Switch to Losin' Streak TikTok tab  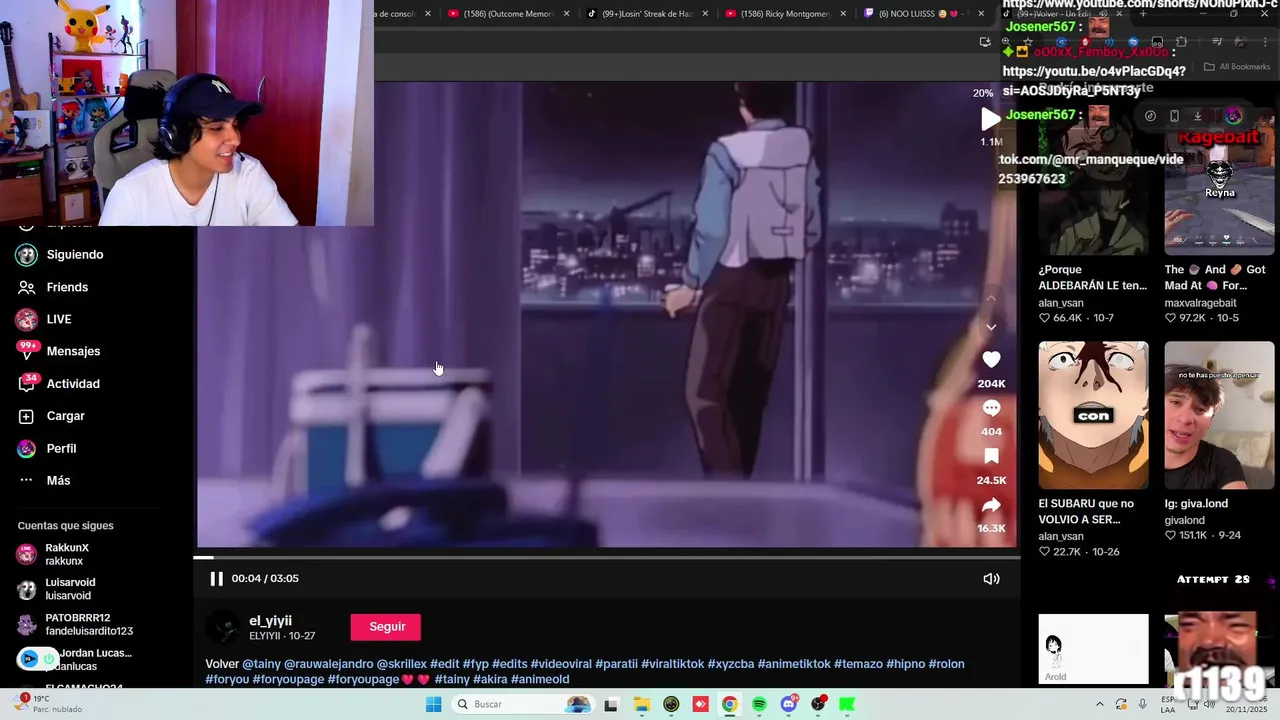pos(647,14)
